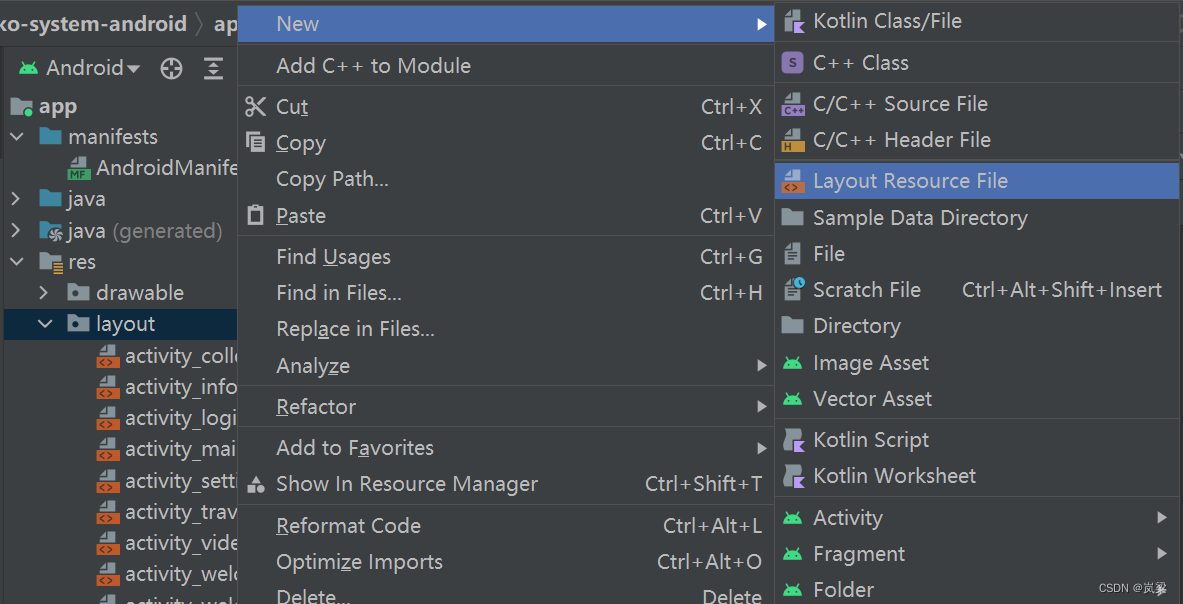
Task: Collapse the layout folder
Action: 44,323
